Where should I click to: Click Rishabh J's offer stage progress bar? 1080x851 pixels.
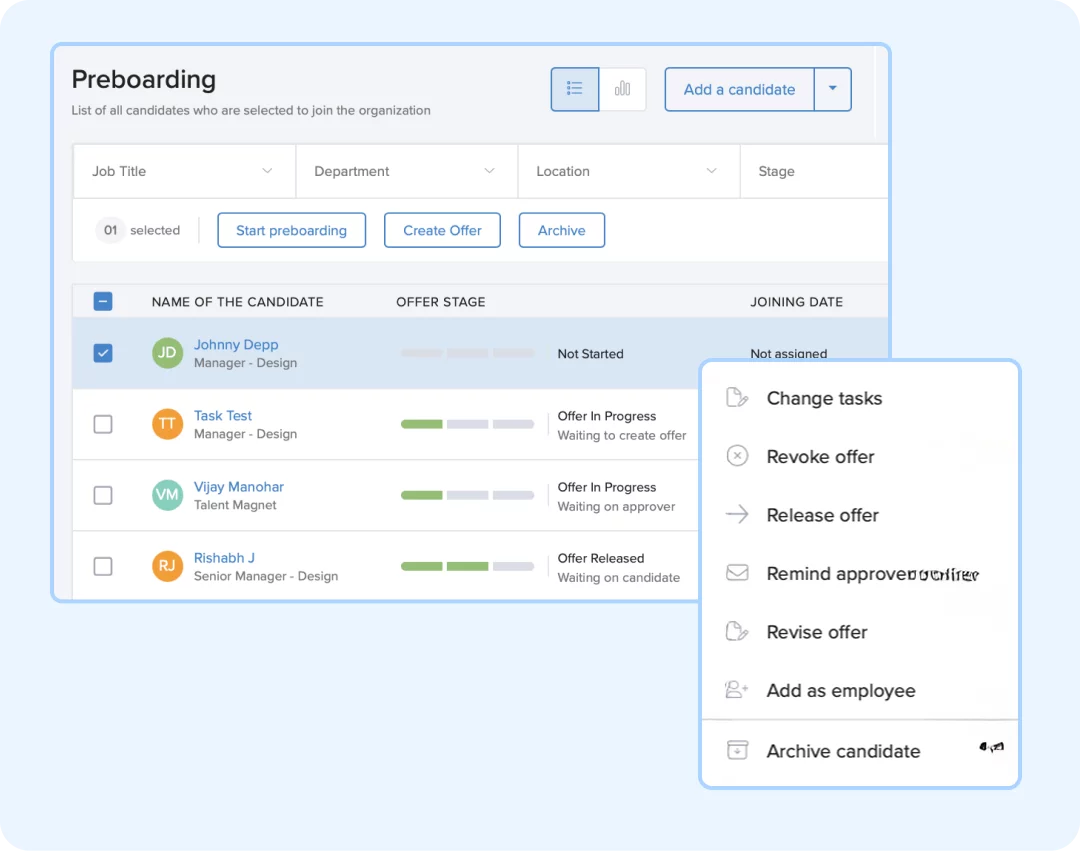[x=467, y=566]
